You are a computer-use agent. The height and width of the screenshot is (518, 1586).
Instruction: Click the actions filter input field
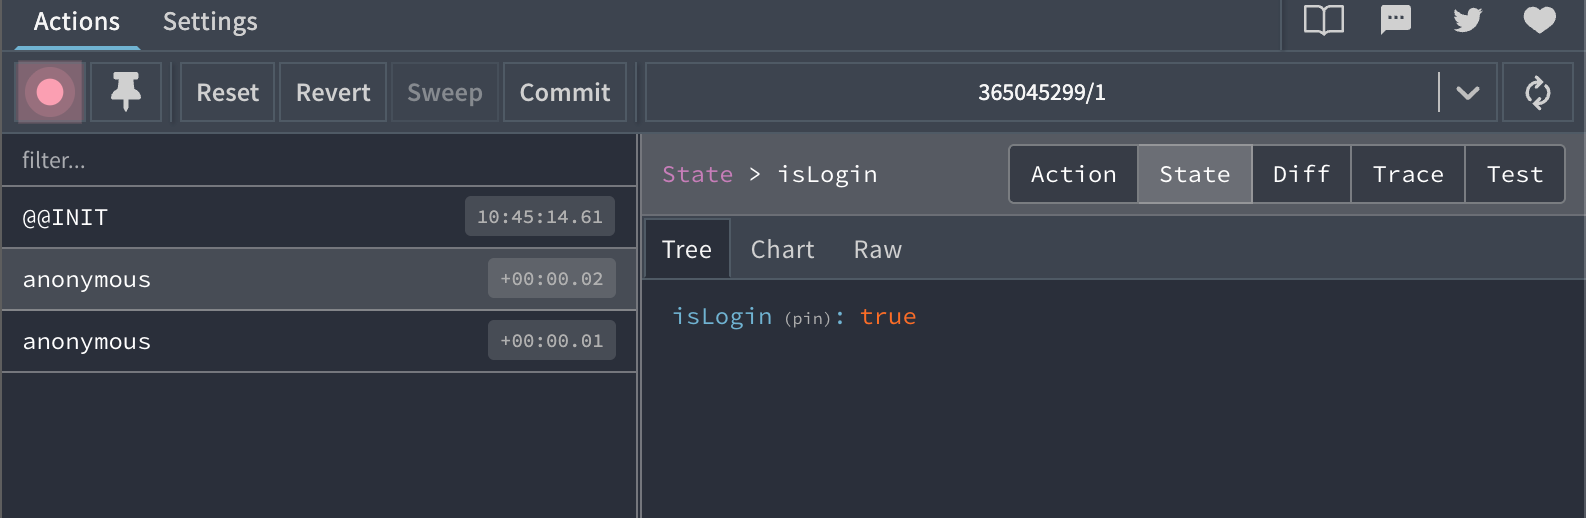(318, 160)
